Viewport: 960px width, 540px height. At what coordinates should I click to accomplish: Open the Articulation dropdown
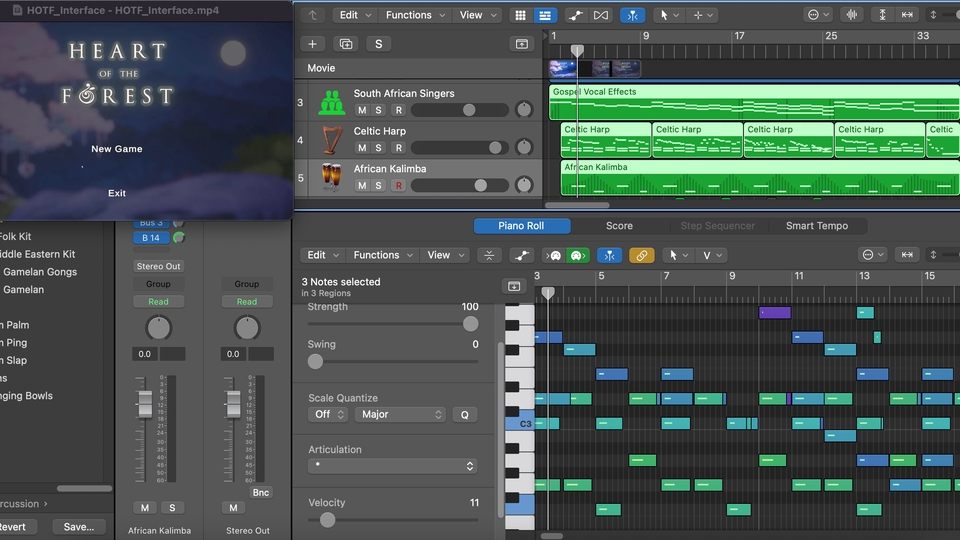[x=392, y=466]
